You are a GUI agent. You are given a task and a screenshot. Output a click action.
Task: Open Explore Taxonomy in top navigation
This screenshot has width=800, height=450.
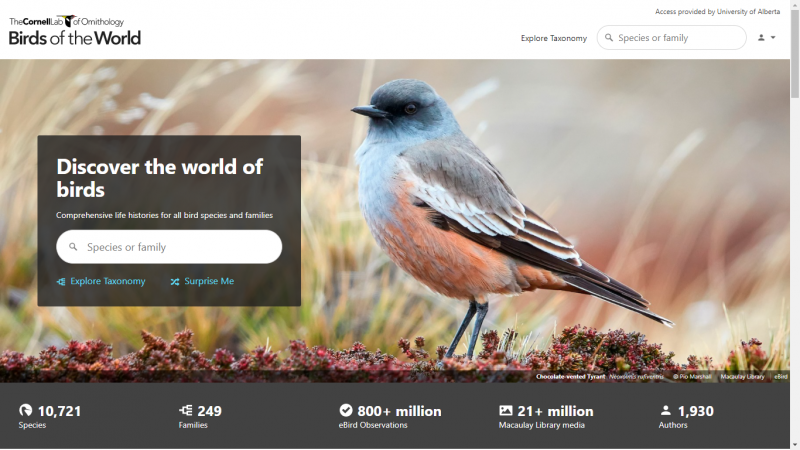tap(554, 38)
